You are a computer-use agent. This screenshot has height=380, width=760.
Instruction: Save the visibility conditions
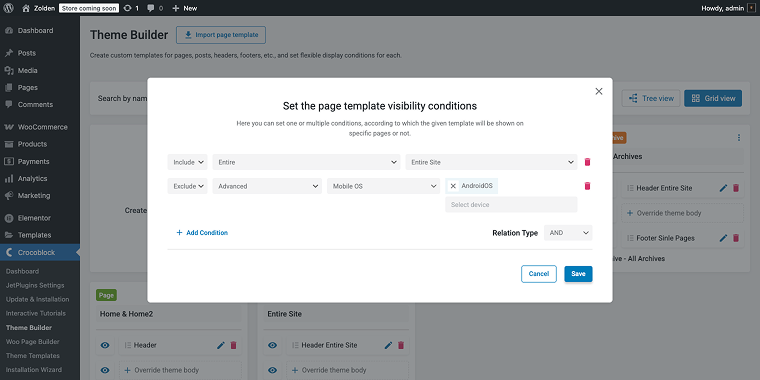pyautogui.click(x=578, y=274)
